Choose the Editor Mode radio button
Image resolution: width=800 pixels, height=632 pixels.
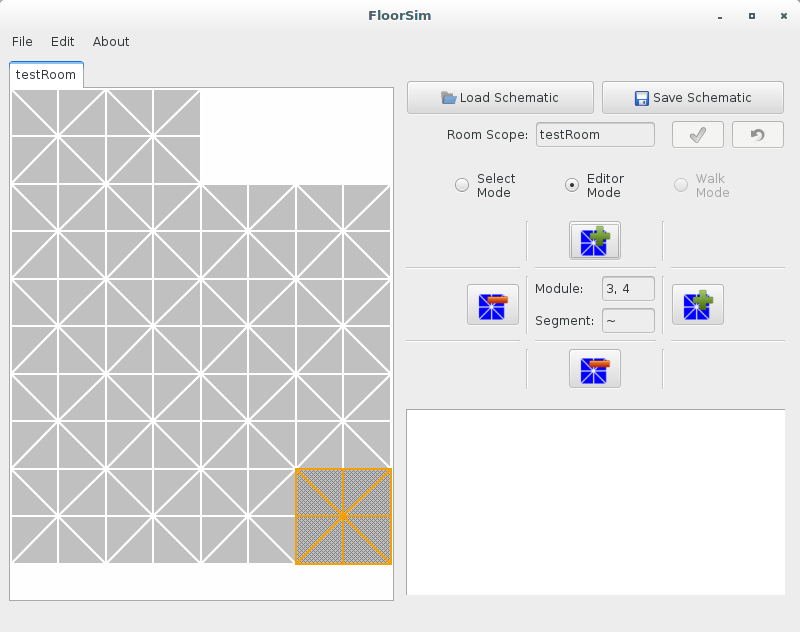point(572,185)
